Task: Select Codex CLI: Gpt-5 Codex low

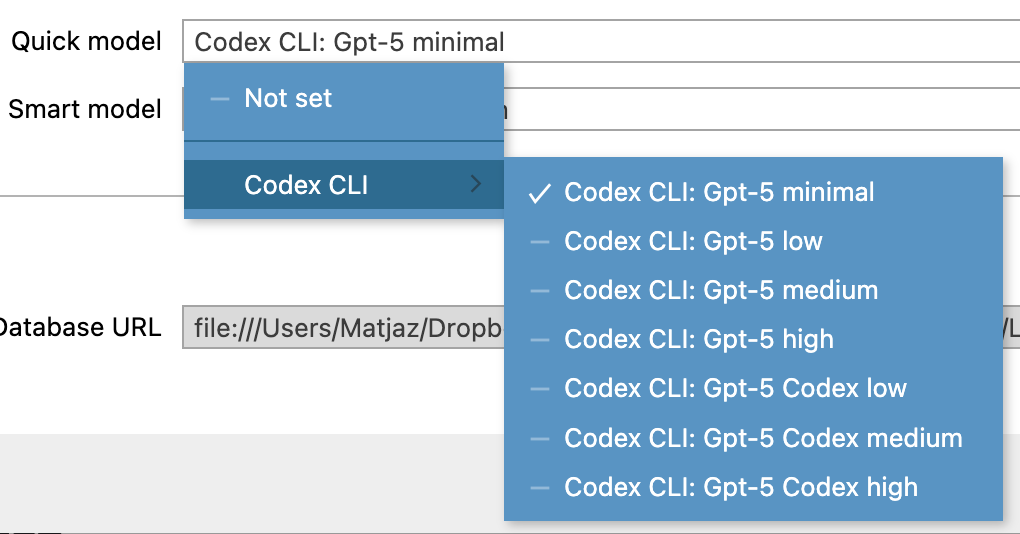Action: pyautogui.click(x=735, y=388)
